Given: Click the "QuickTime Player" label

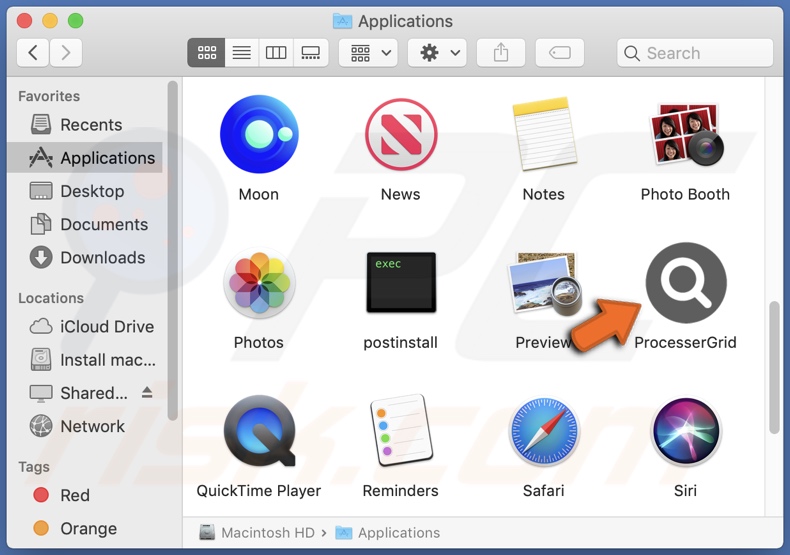Looking at the screenshot, I should tap(258, 491).
